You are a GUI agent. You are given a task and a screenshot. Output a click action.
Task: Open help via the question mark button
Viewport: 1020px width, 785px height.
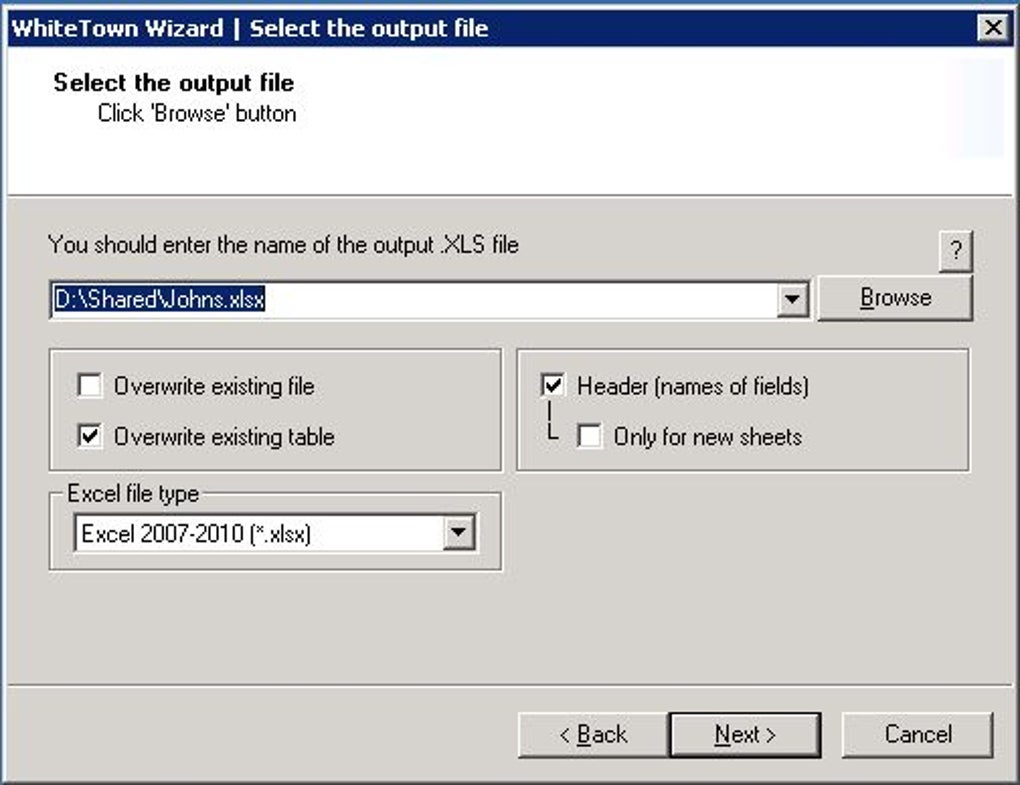click(956, 250)
